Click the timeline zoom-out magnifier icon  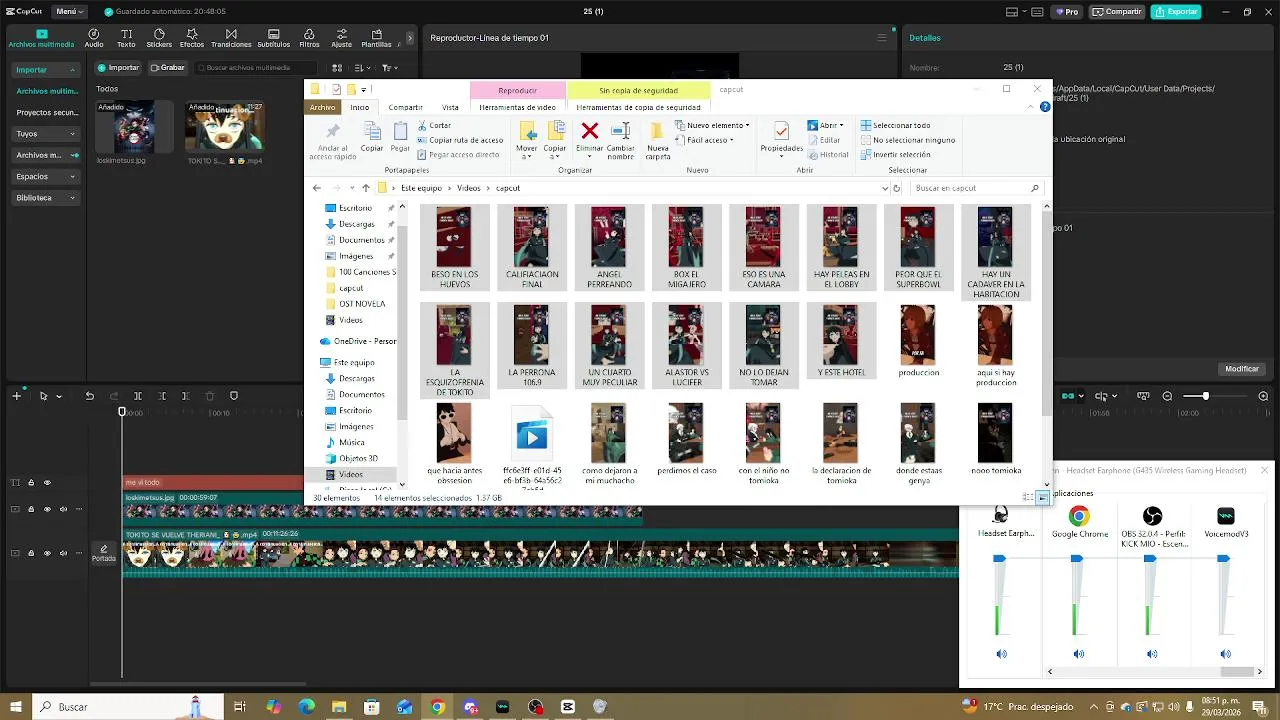tap(1167, 396)
